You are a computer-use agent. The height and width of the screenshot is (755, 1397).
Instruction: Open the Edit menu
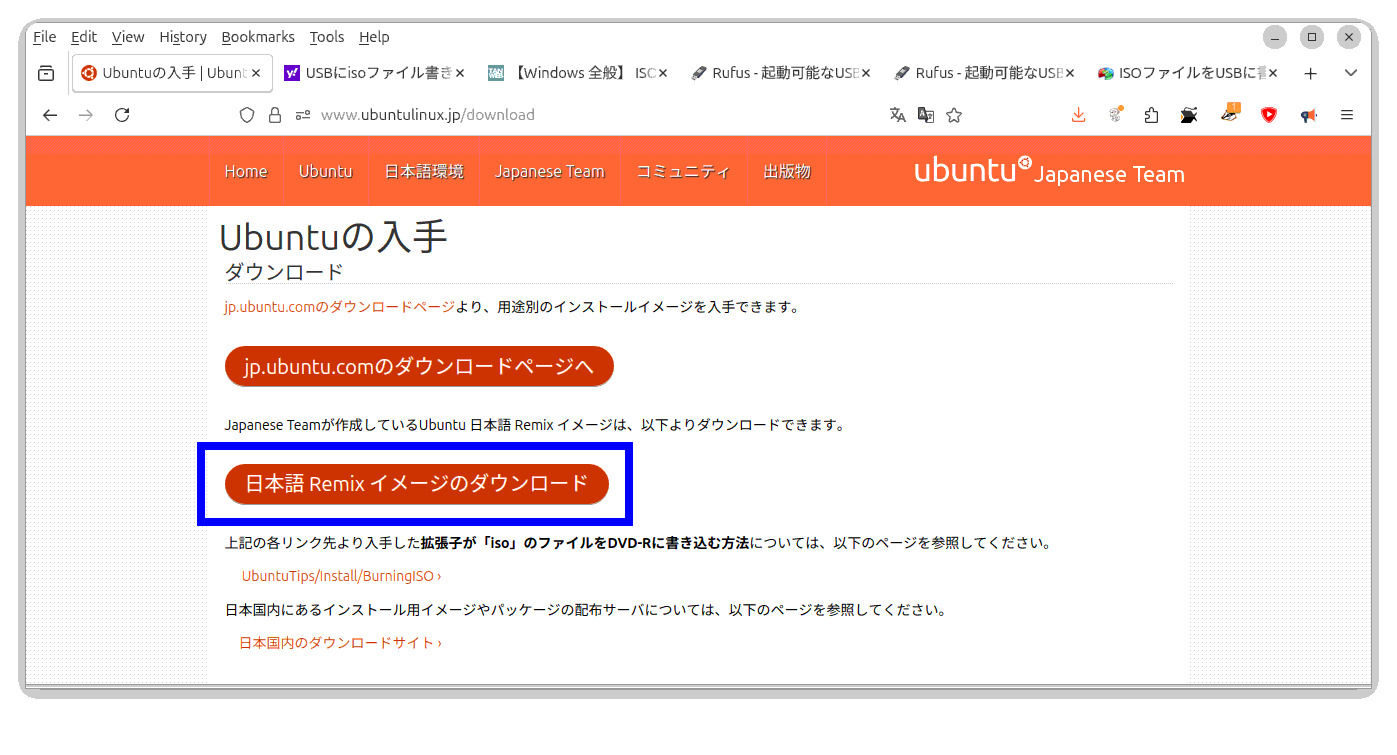click(84, 37)
